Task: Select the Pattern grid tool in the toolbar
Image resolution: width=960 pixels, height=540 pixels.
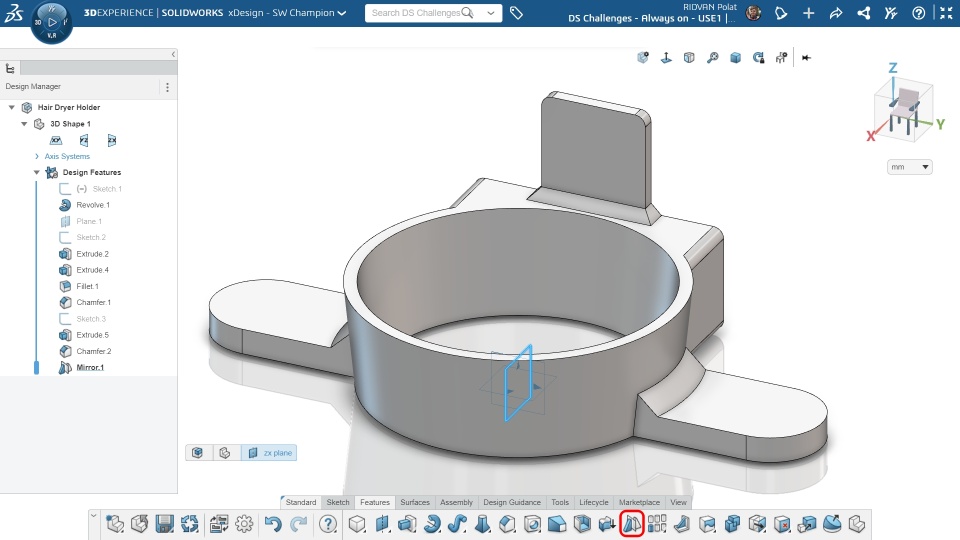Action: coord(657,524)
